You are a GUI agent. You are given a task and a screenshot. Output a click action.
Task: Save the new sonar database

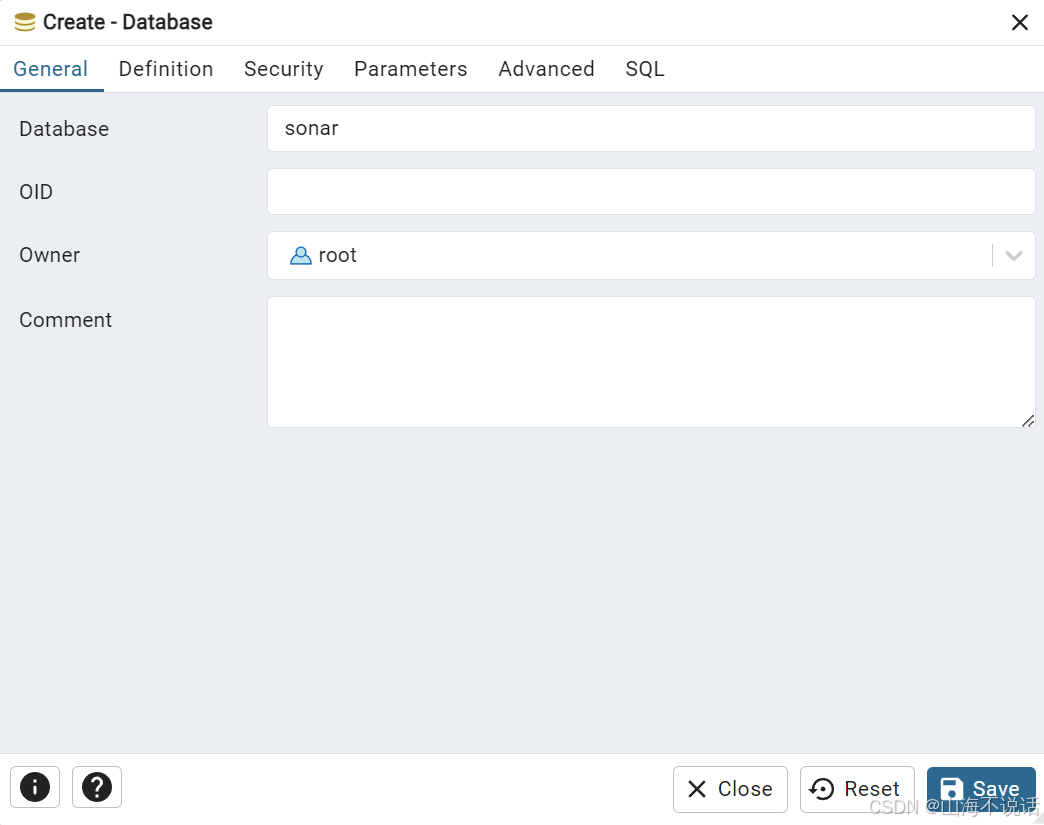pos(981,788)
